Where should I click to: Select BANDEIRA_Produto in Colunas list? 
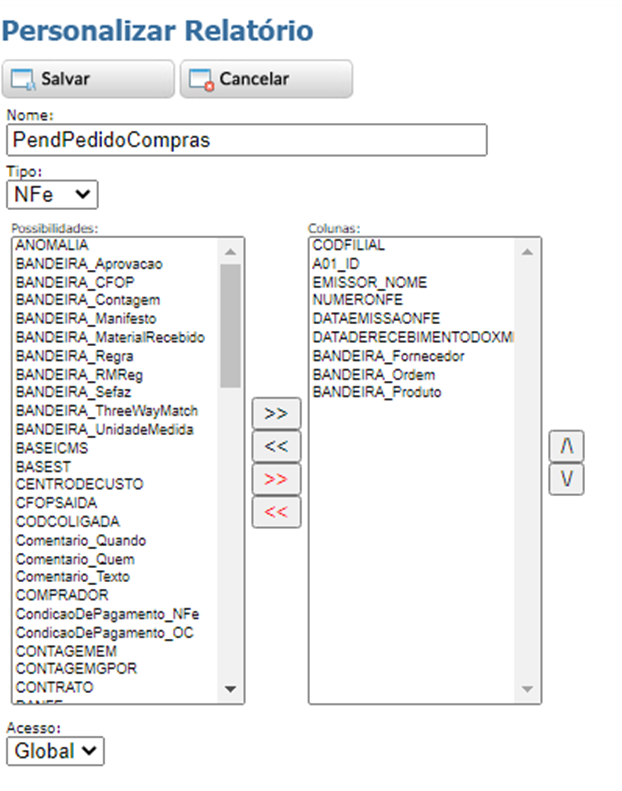point(376,393)
